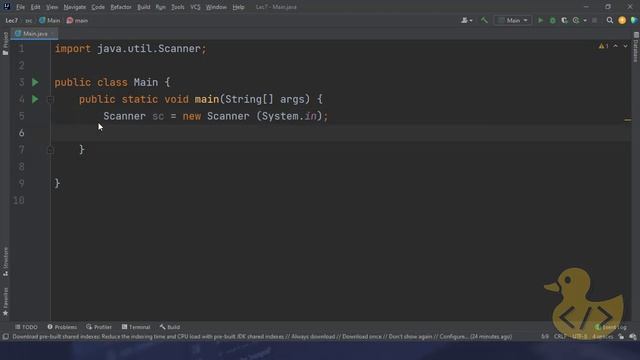Collapse the main method fold marker at line 4
Image resolution: width=640 pixels, height=360 pixels.
[51, 99]
